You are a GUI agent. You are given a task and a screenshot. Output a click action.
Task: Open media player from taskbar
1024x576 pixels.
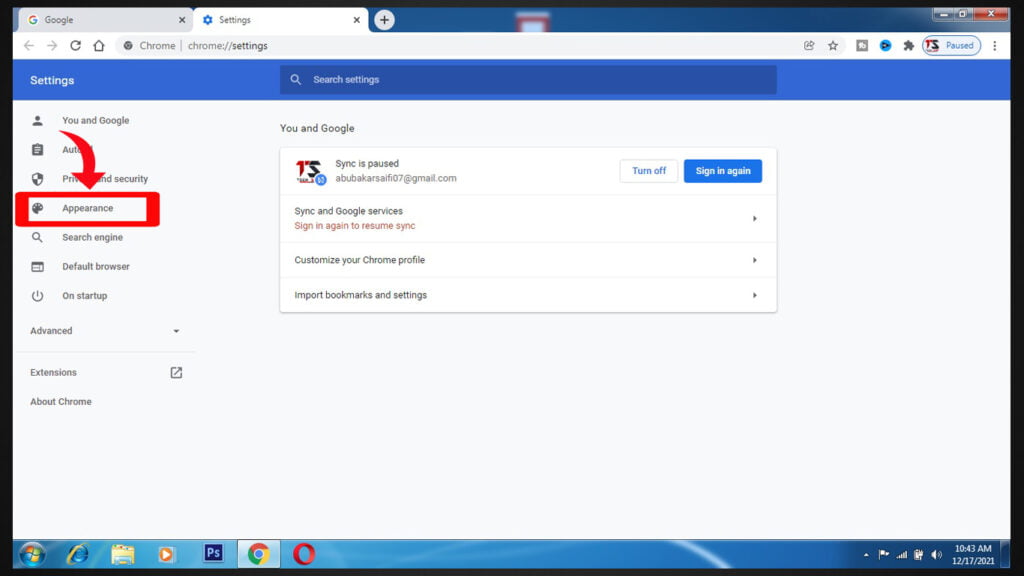tap(166, 554)
